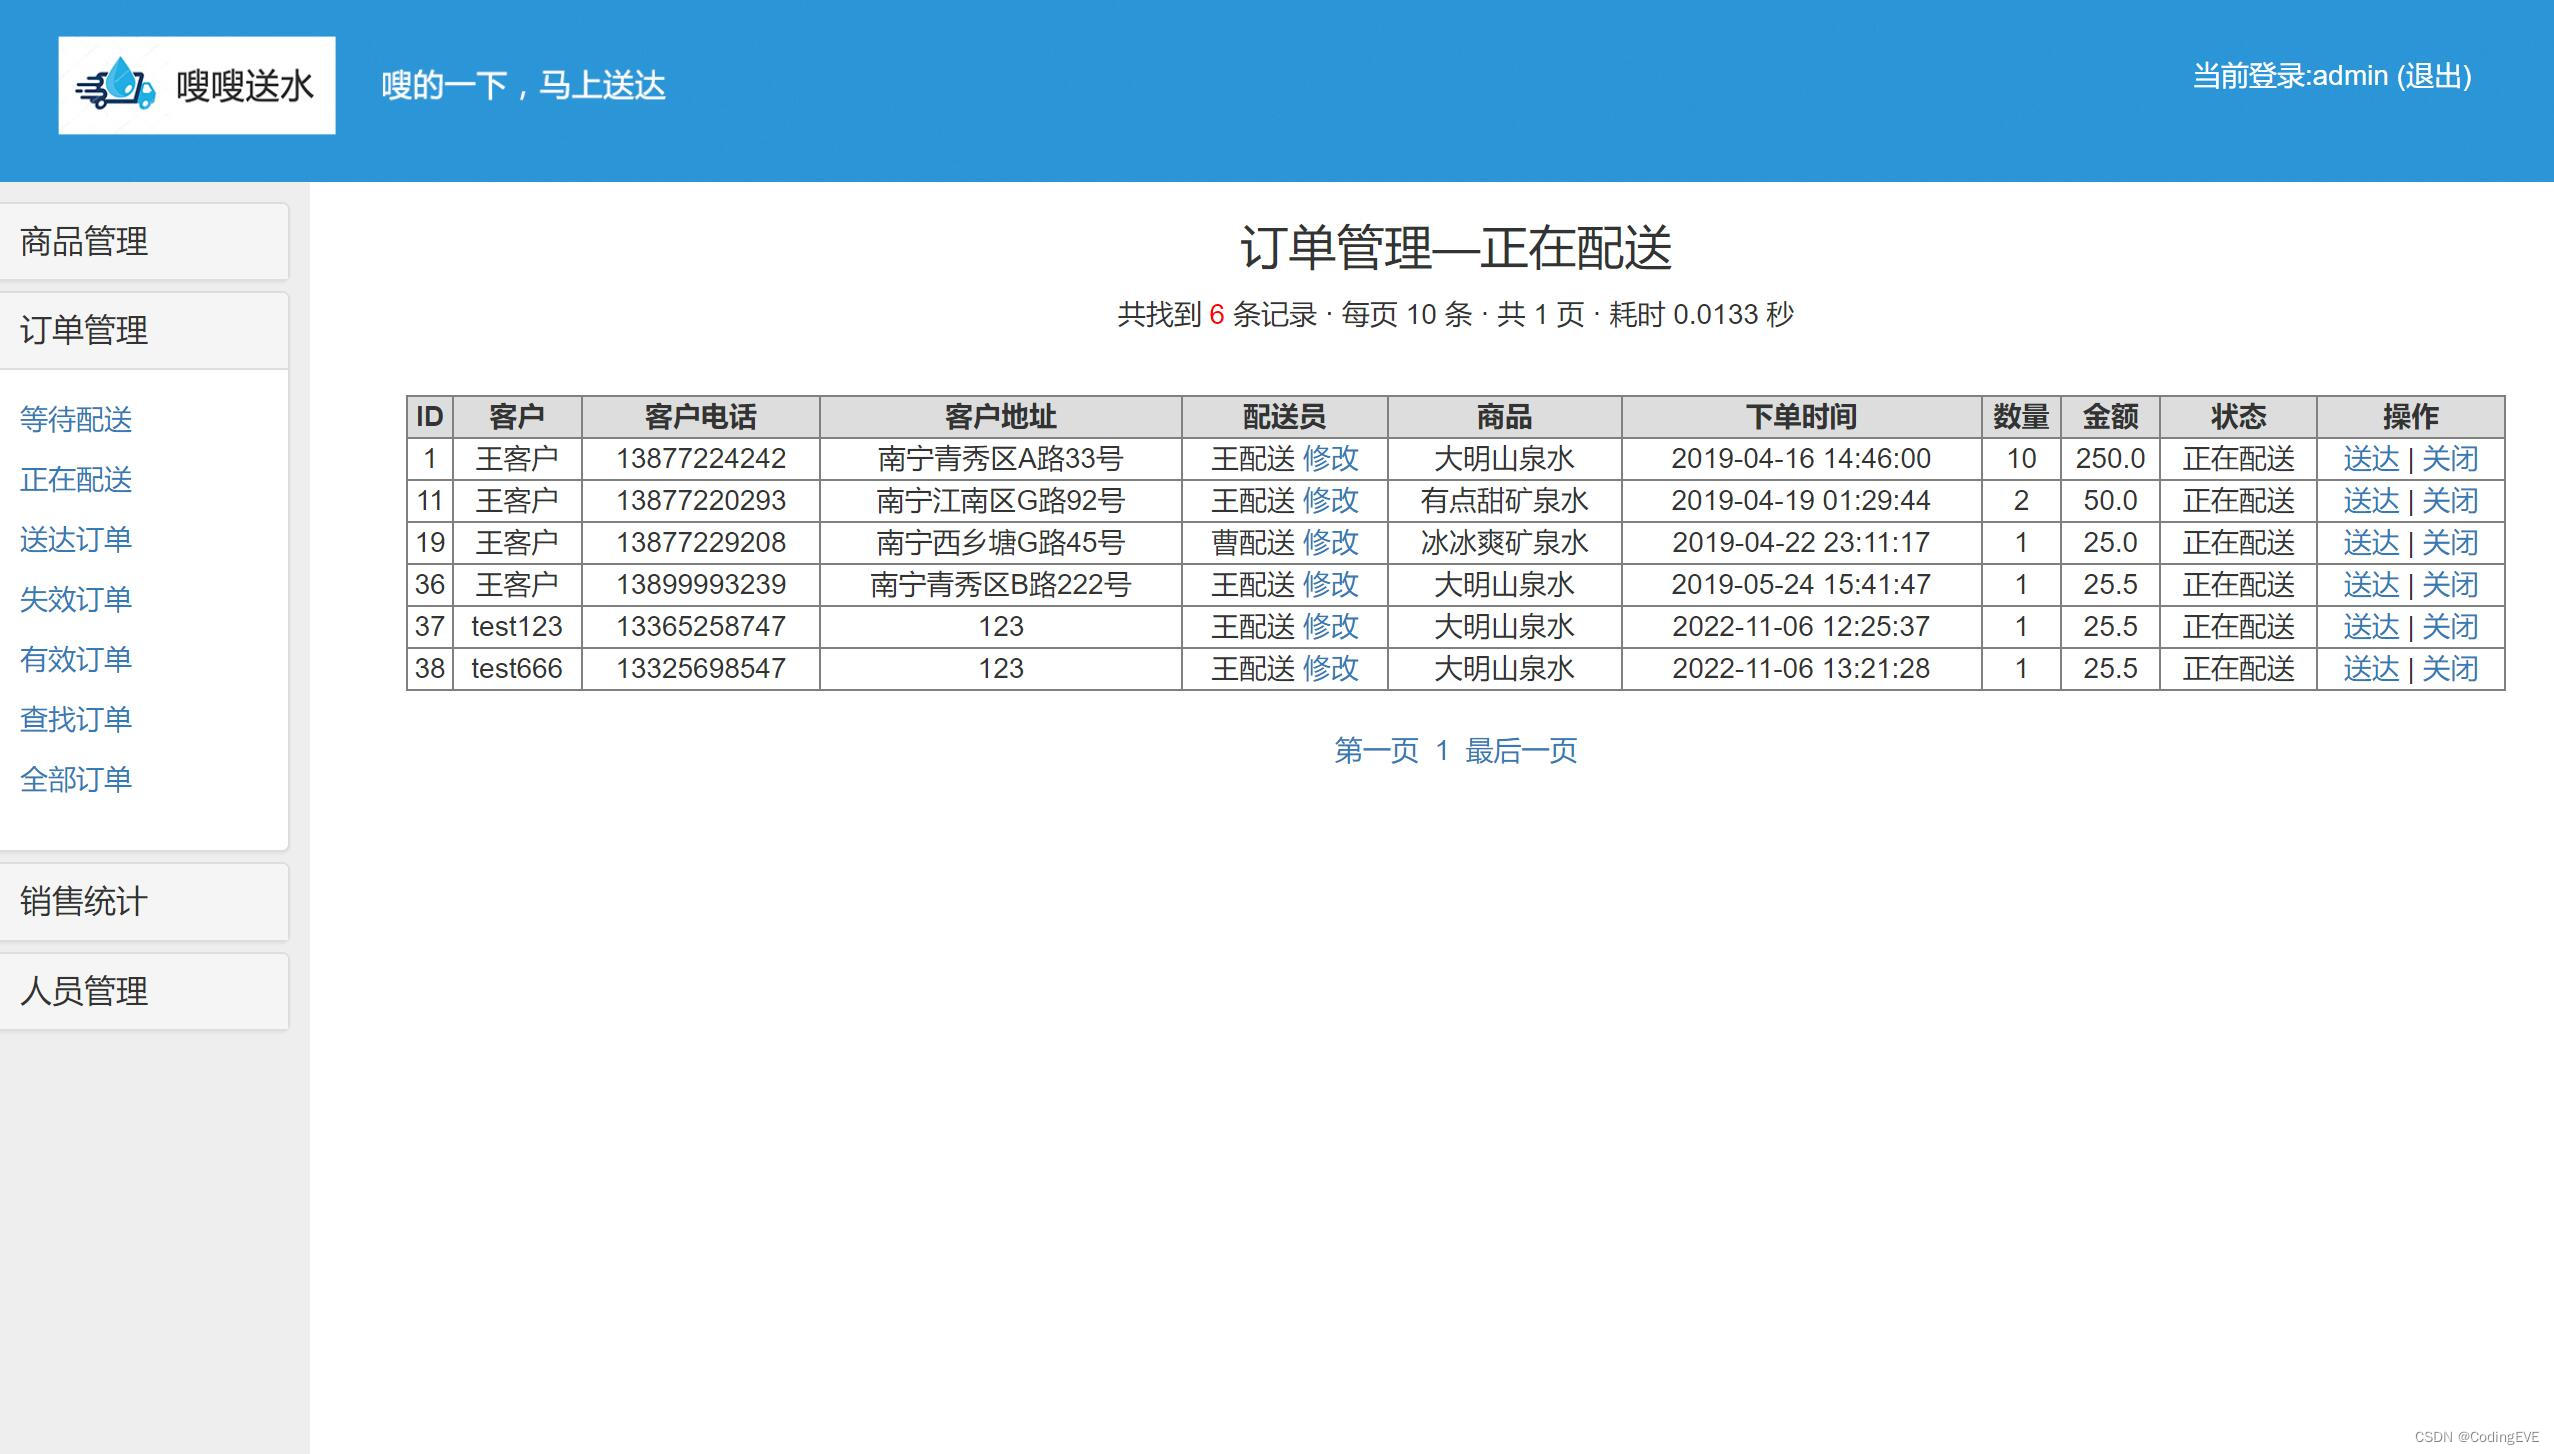Open the 销售统计 section

83,901
